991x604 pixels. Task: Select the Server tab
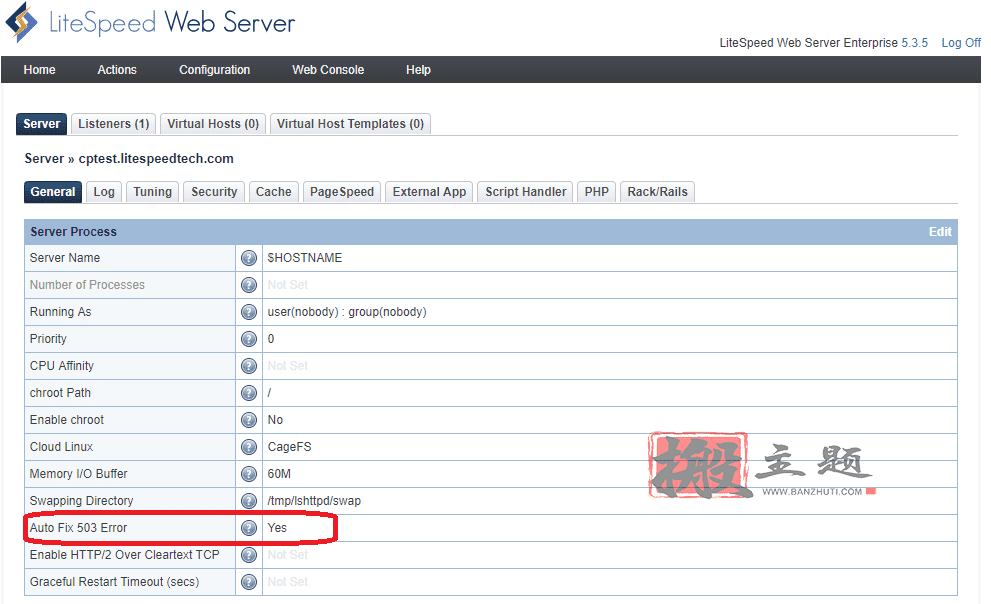tap(42, 124)
